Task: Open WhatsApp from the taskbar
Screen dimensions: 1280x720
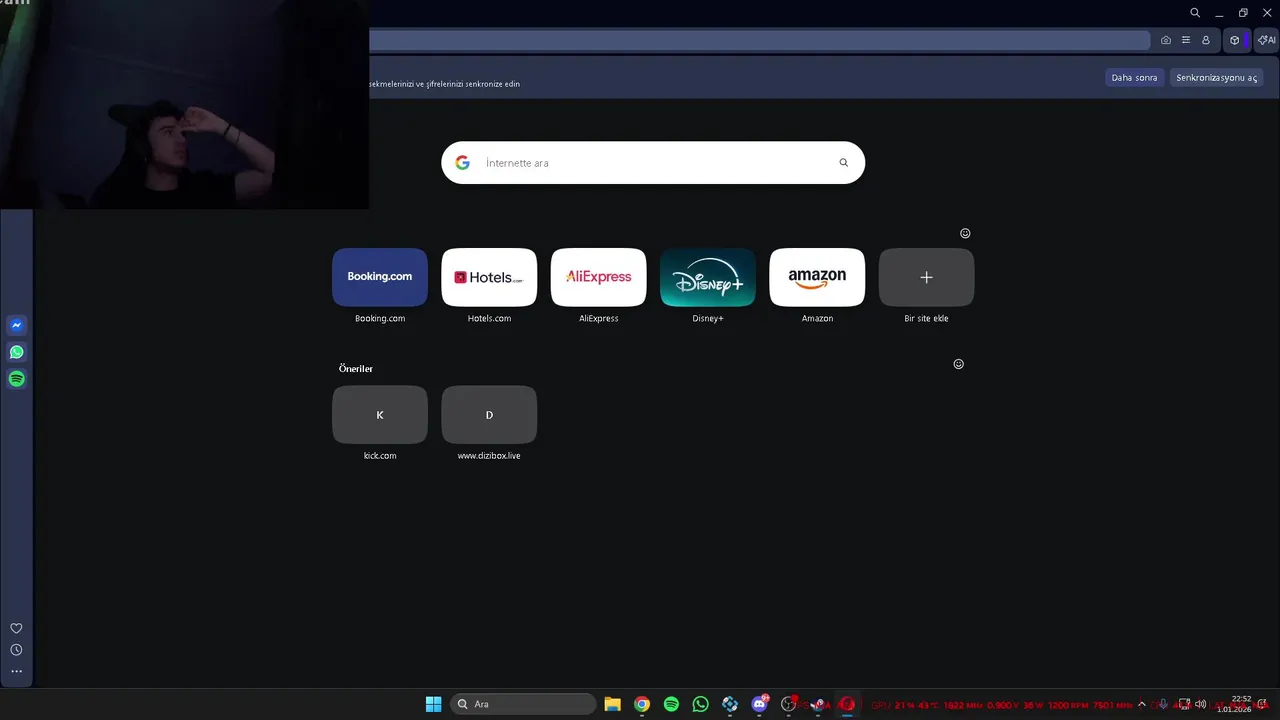Action: (x=700, y=704)
